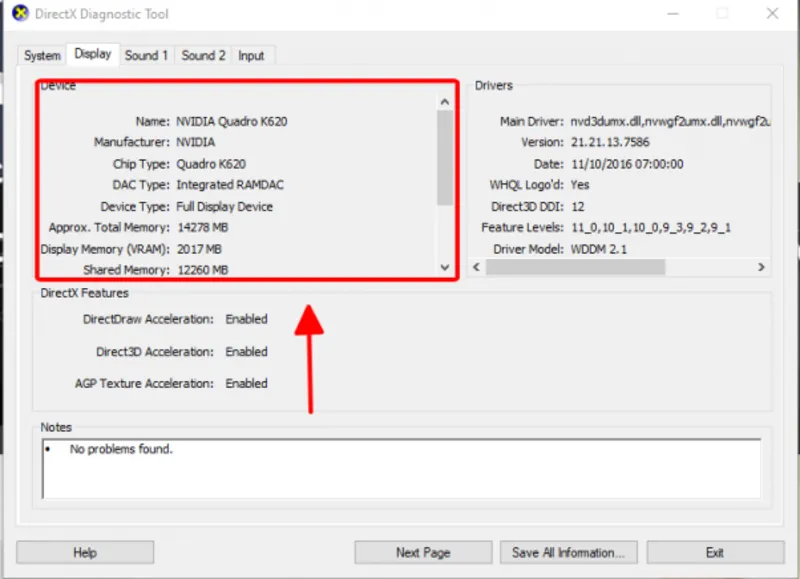Click the NVIDIA Quadro K620 name value
Screen dimensions: 800x579
(x=232, y=121)
